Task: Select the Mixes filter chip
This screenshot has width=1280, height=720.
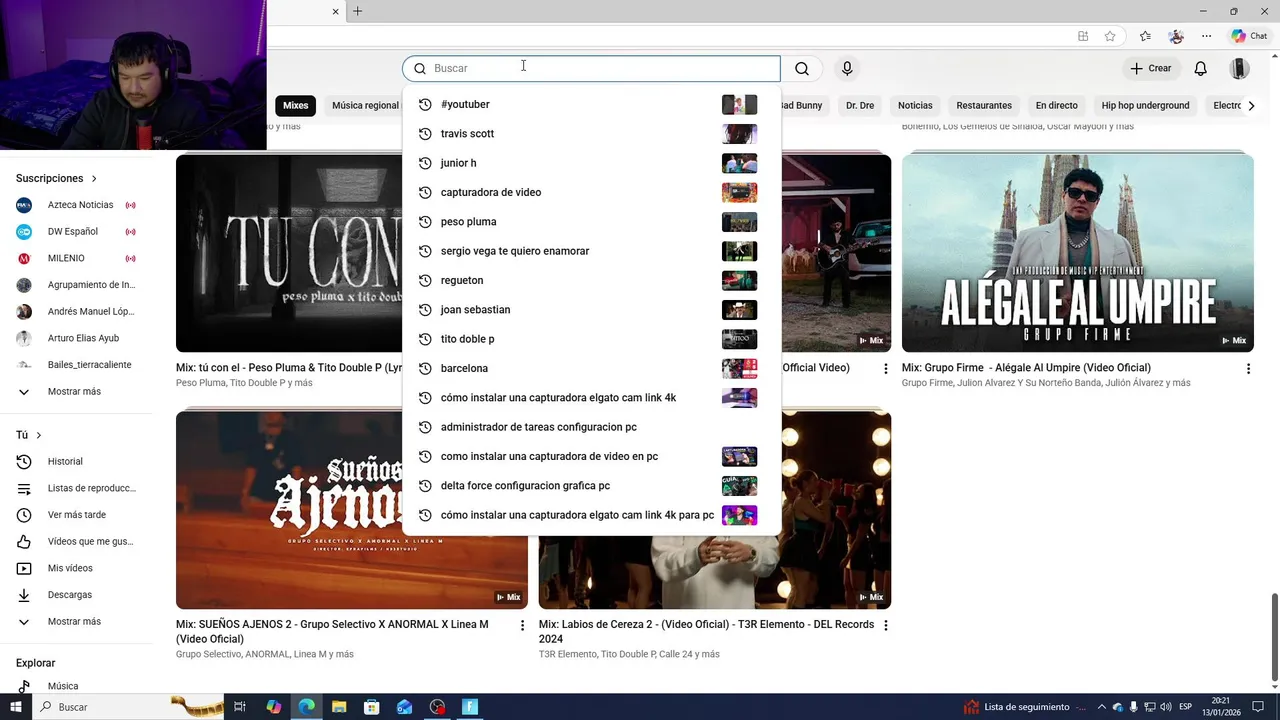Action: click(x=295, y=105)
